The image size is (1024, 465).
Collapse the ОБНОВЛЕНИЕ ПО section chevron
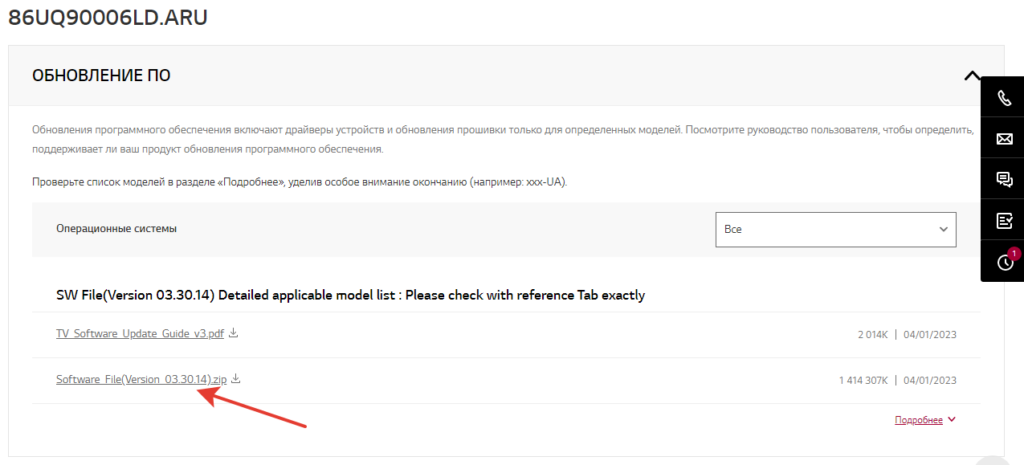(x=969, y=75)
